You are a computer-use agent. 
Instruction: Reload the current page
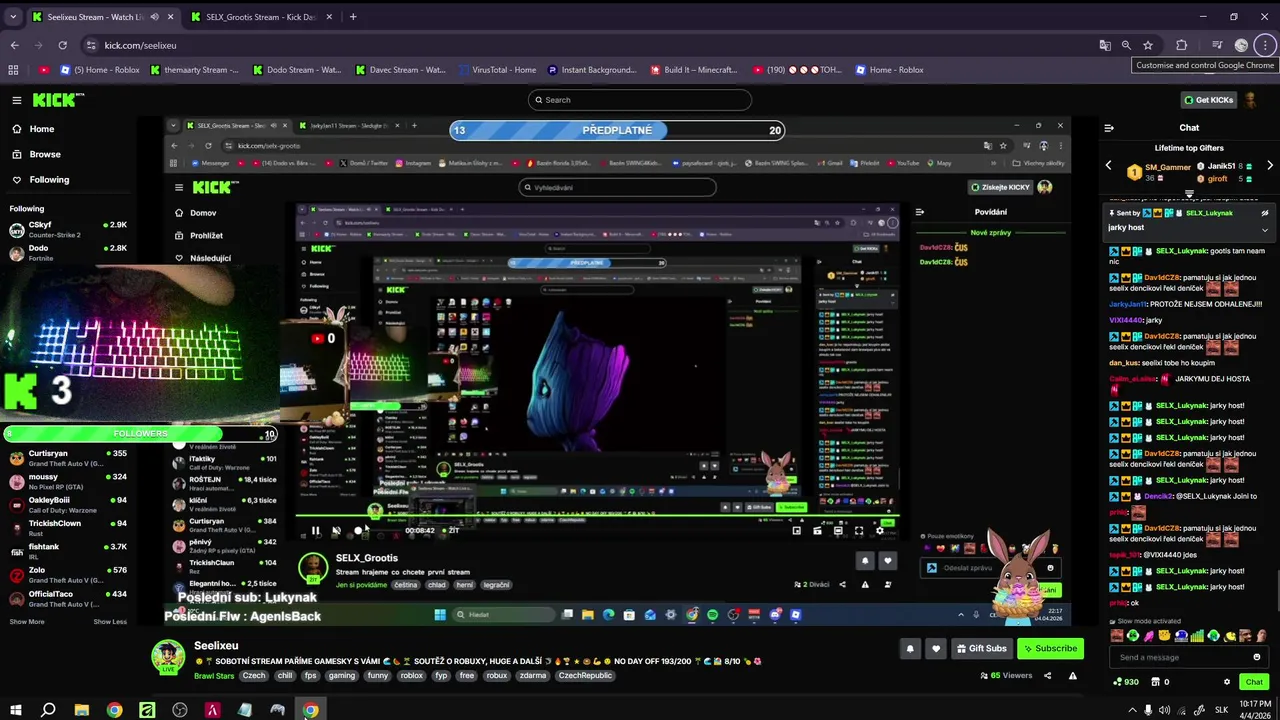pyautogui.click(x=62, y=45)
